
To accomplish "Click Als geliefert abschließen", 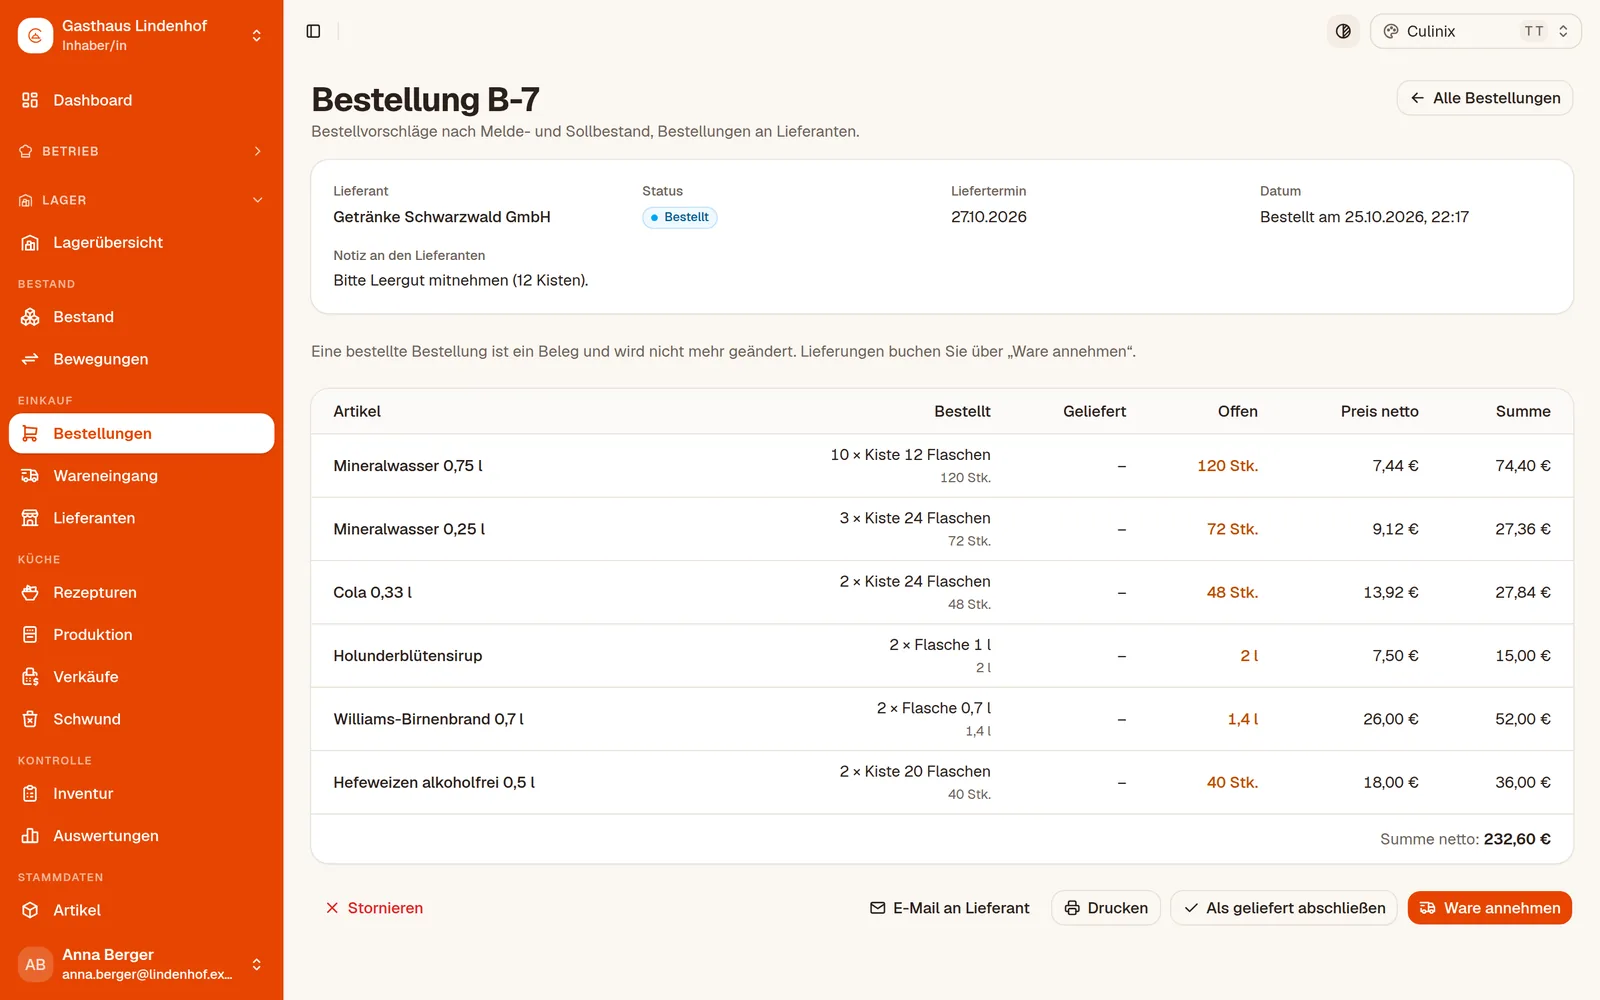I will click(1284, 908).
